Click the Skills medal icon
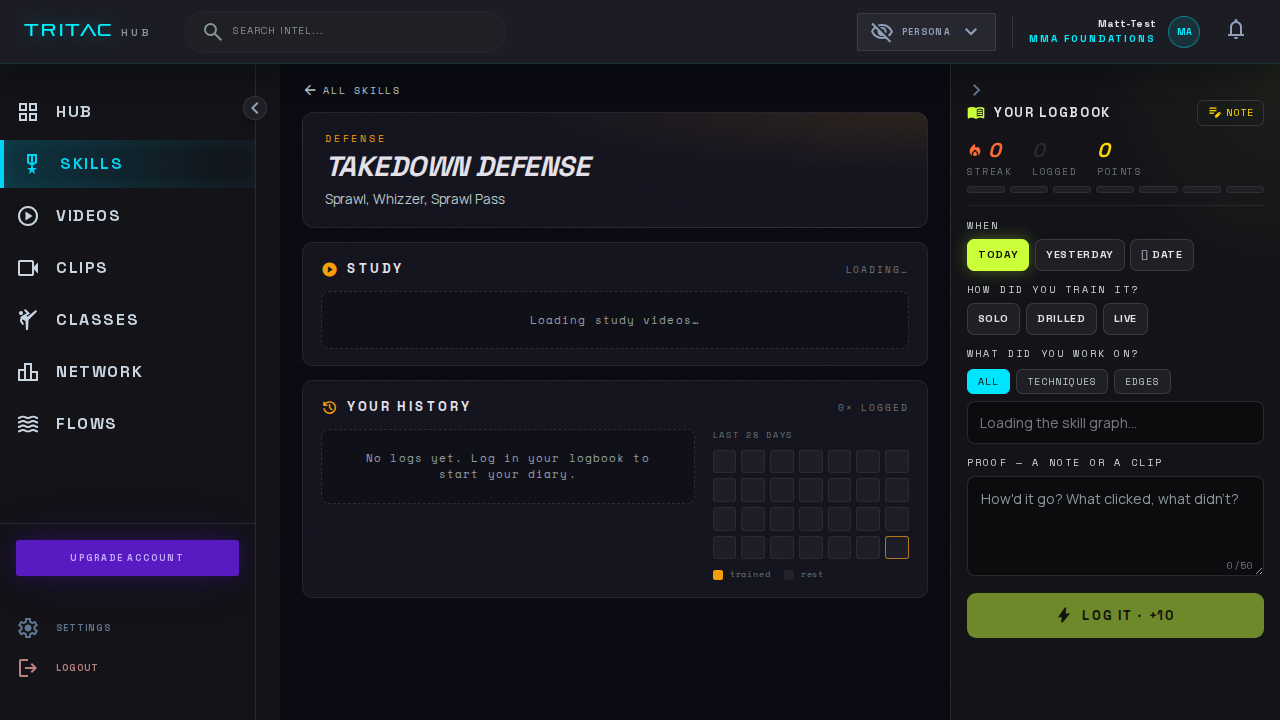This screenshot has width=1280, height=720. 32,164
